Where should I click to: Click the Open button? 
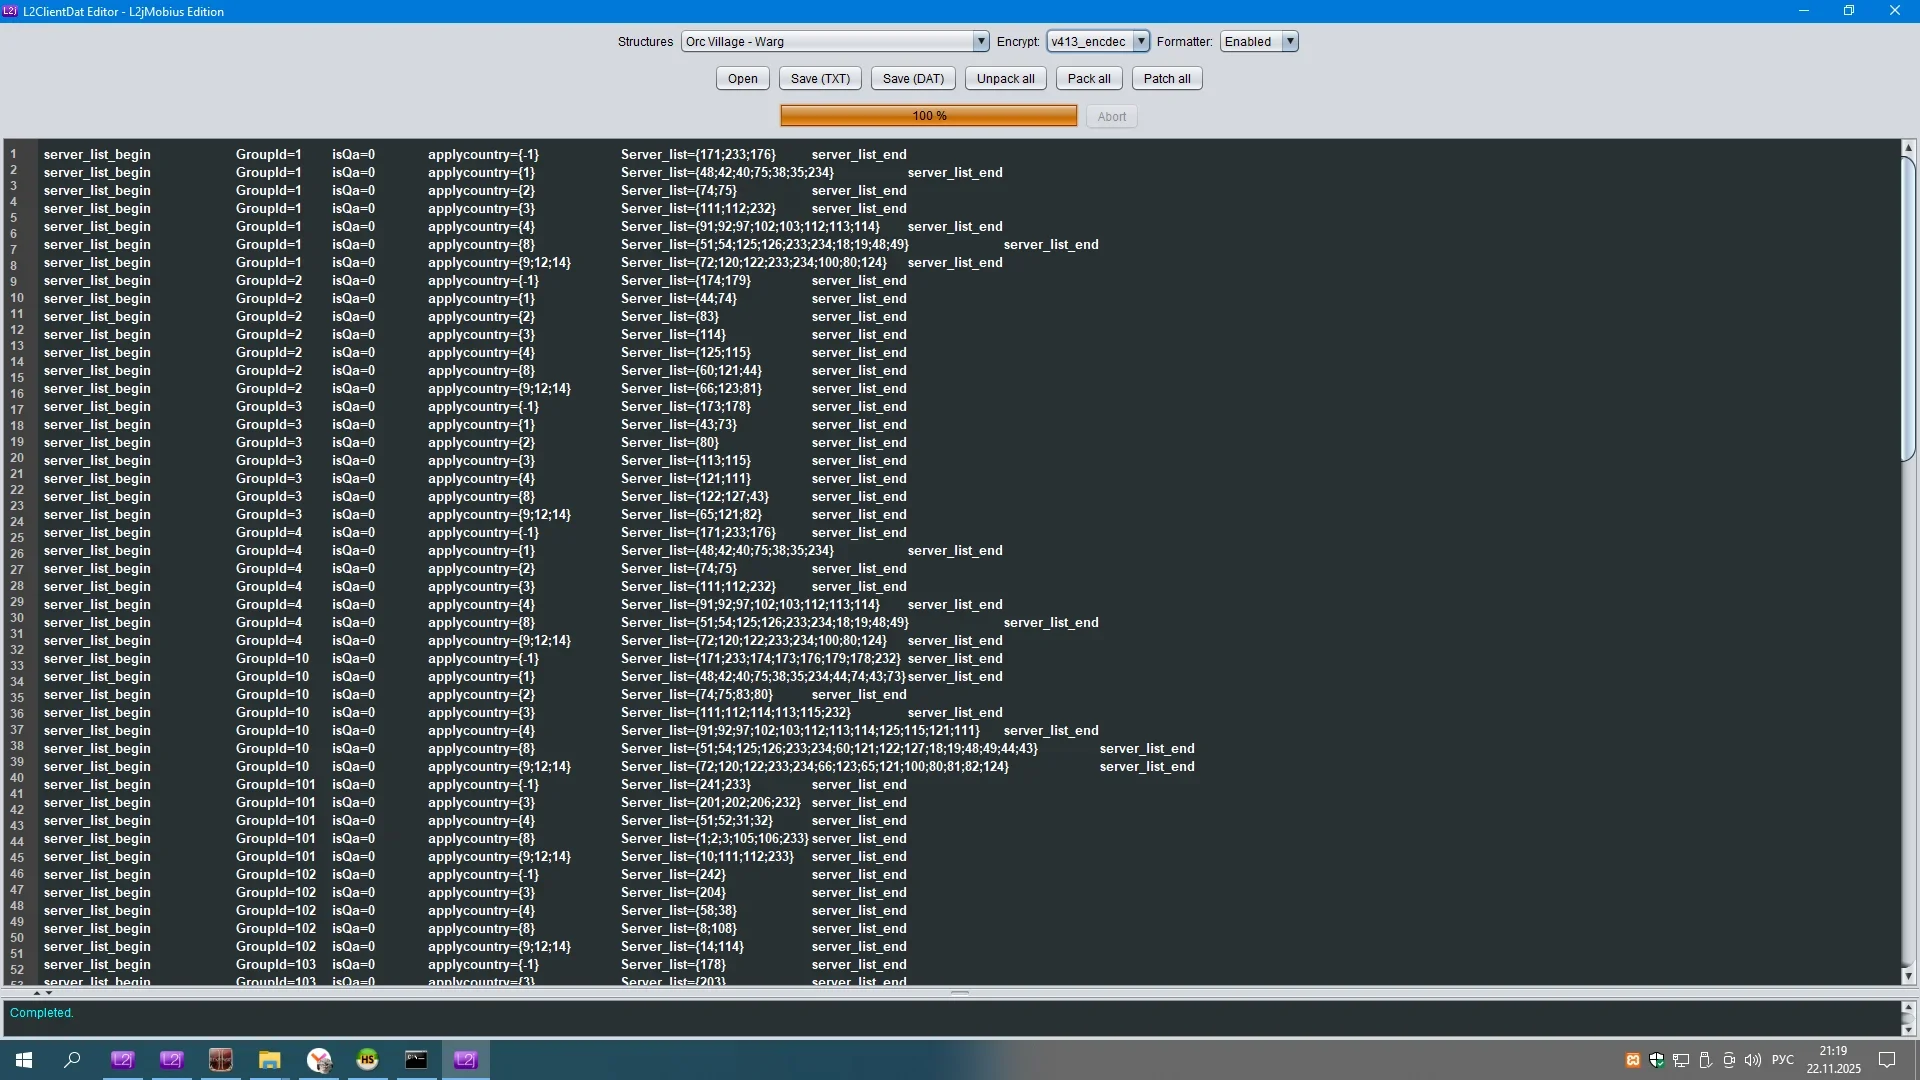click(742, 79)
